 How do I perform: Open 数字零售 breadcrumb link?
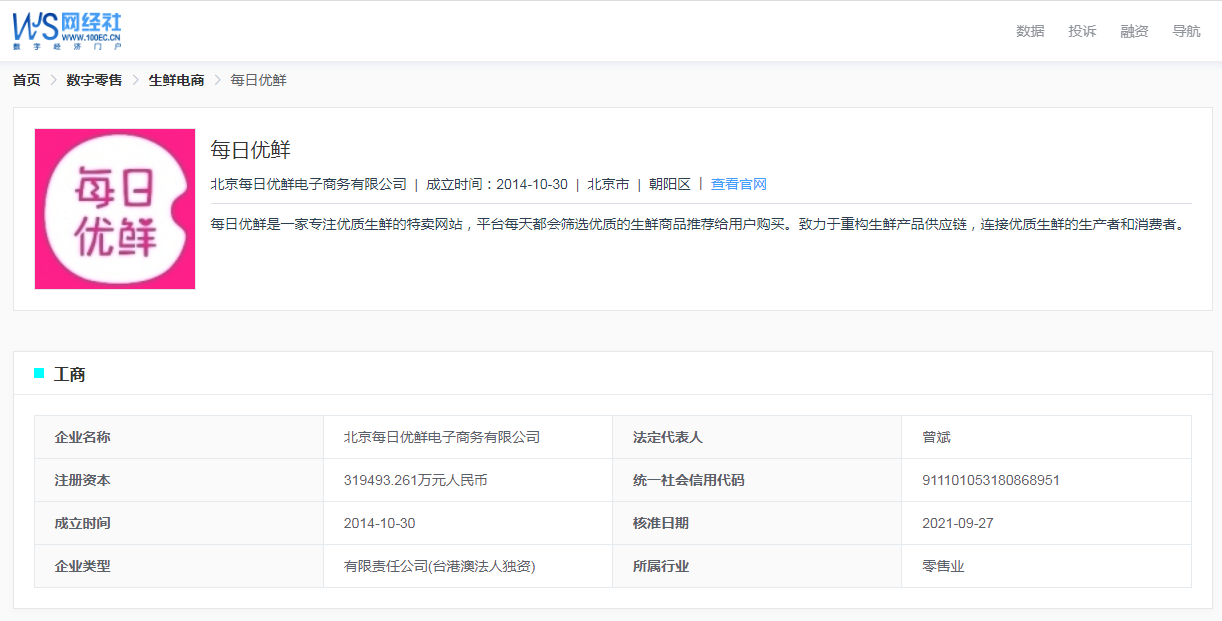94,80
